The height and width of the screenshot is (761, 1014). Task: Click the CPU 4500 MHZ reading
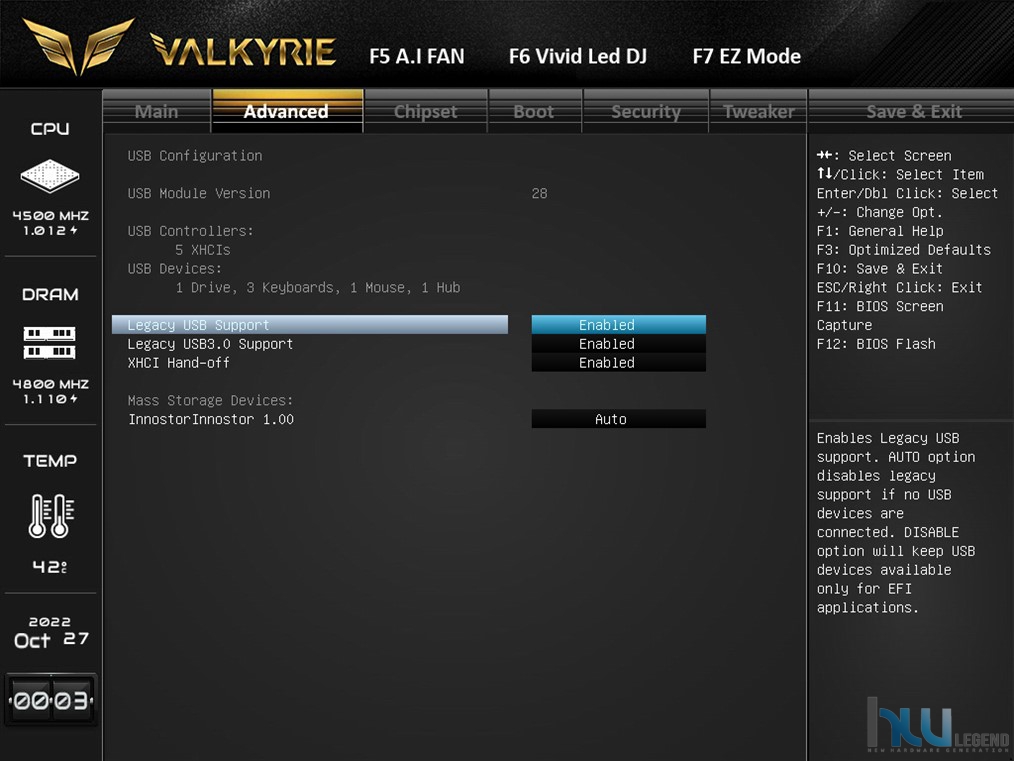click(50, 216)
